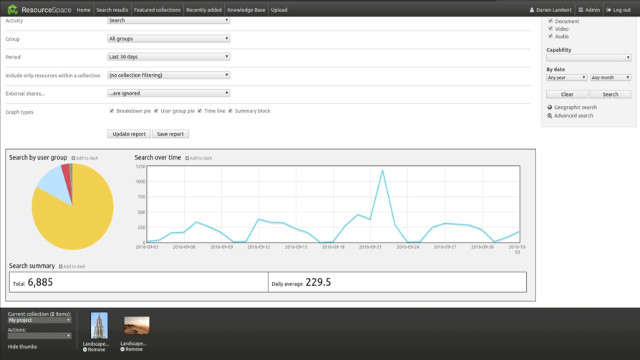Toggle the Document checkbox
This screenshot has width=640, height=360.
551,21
